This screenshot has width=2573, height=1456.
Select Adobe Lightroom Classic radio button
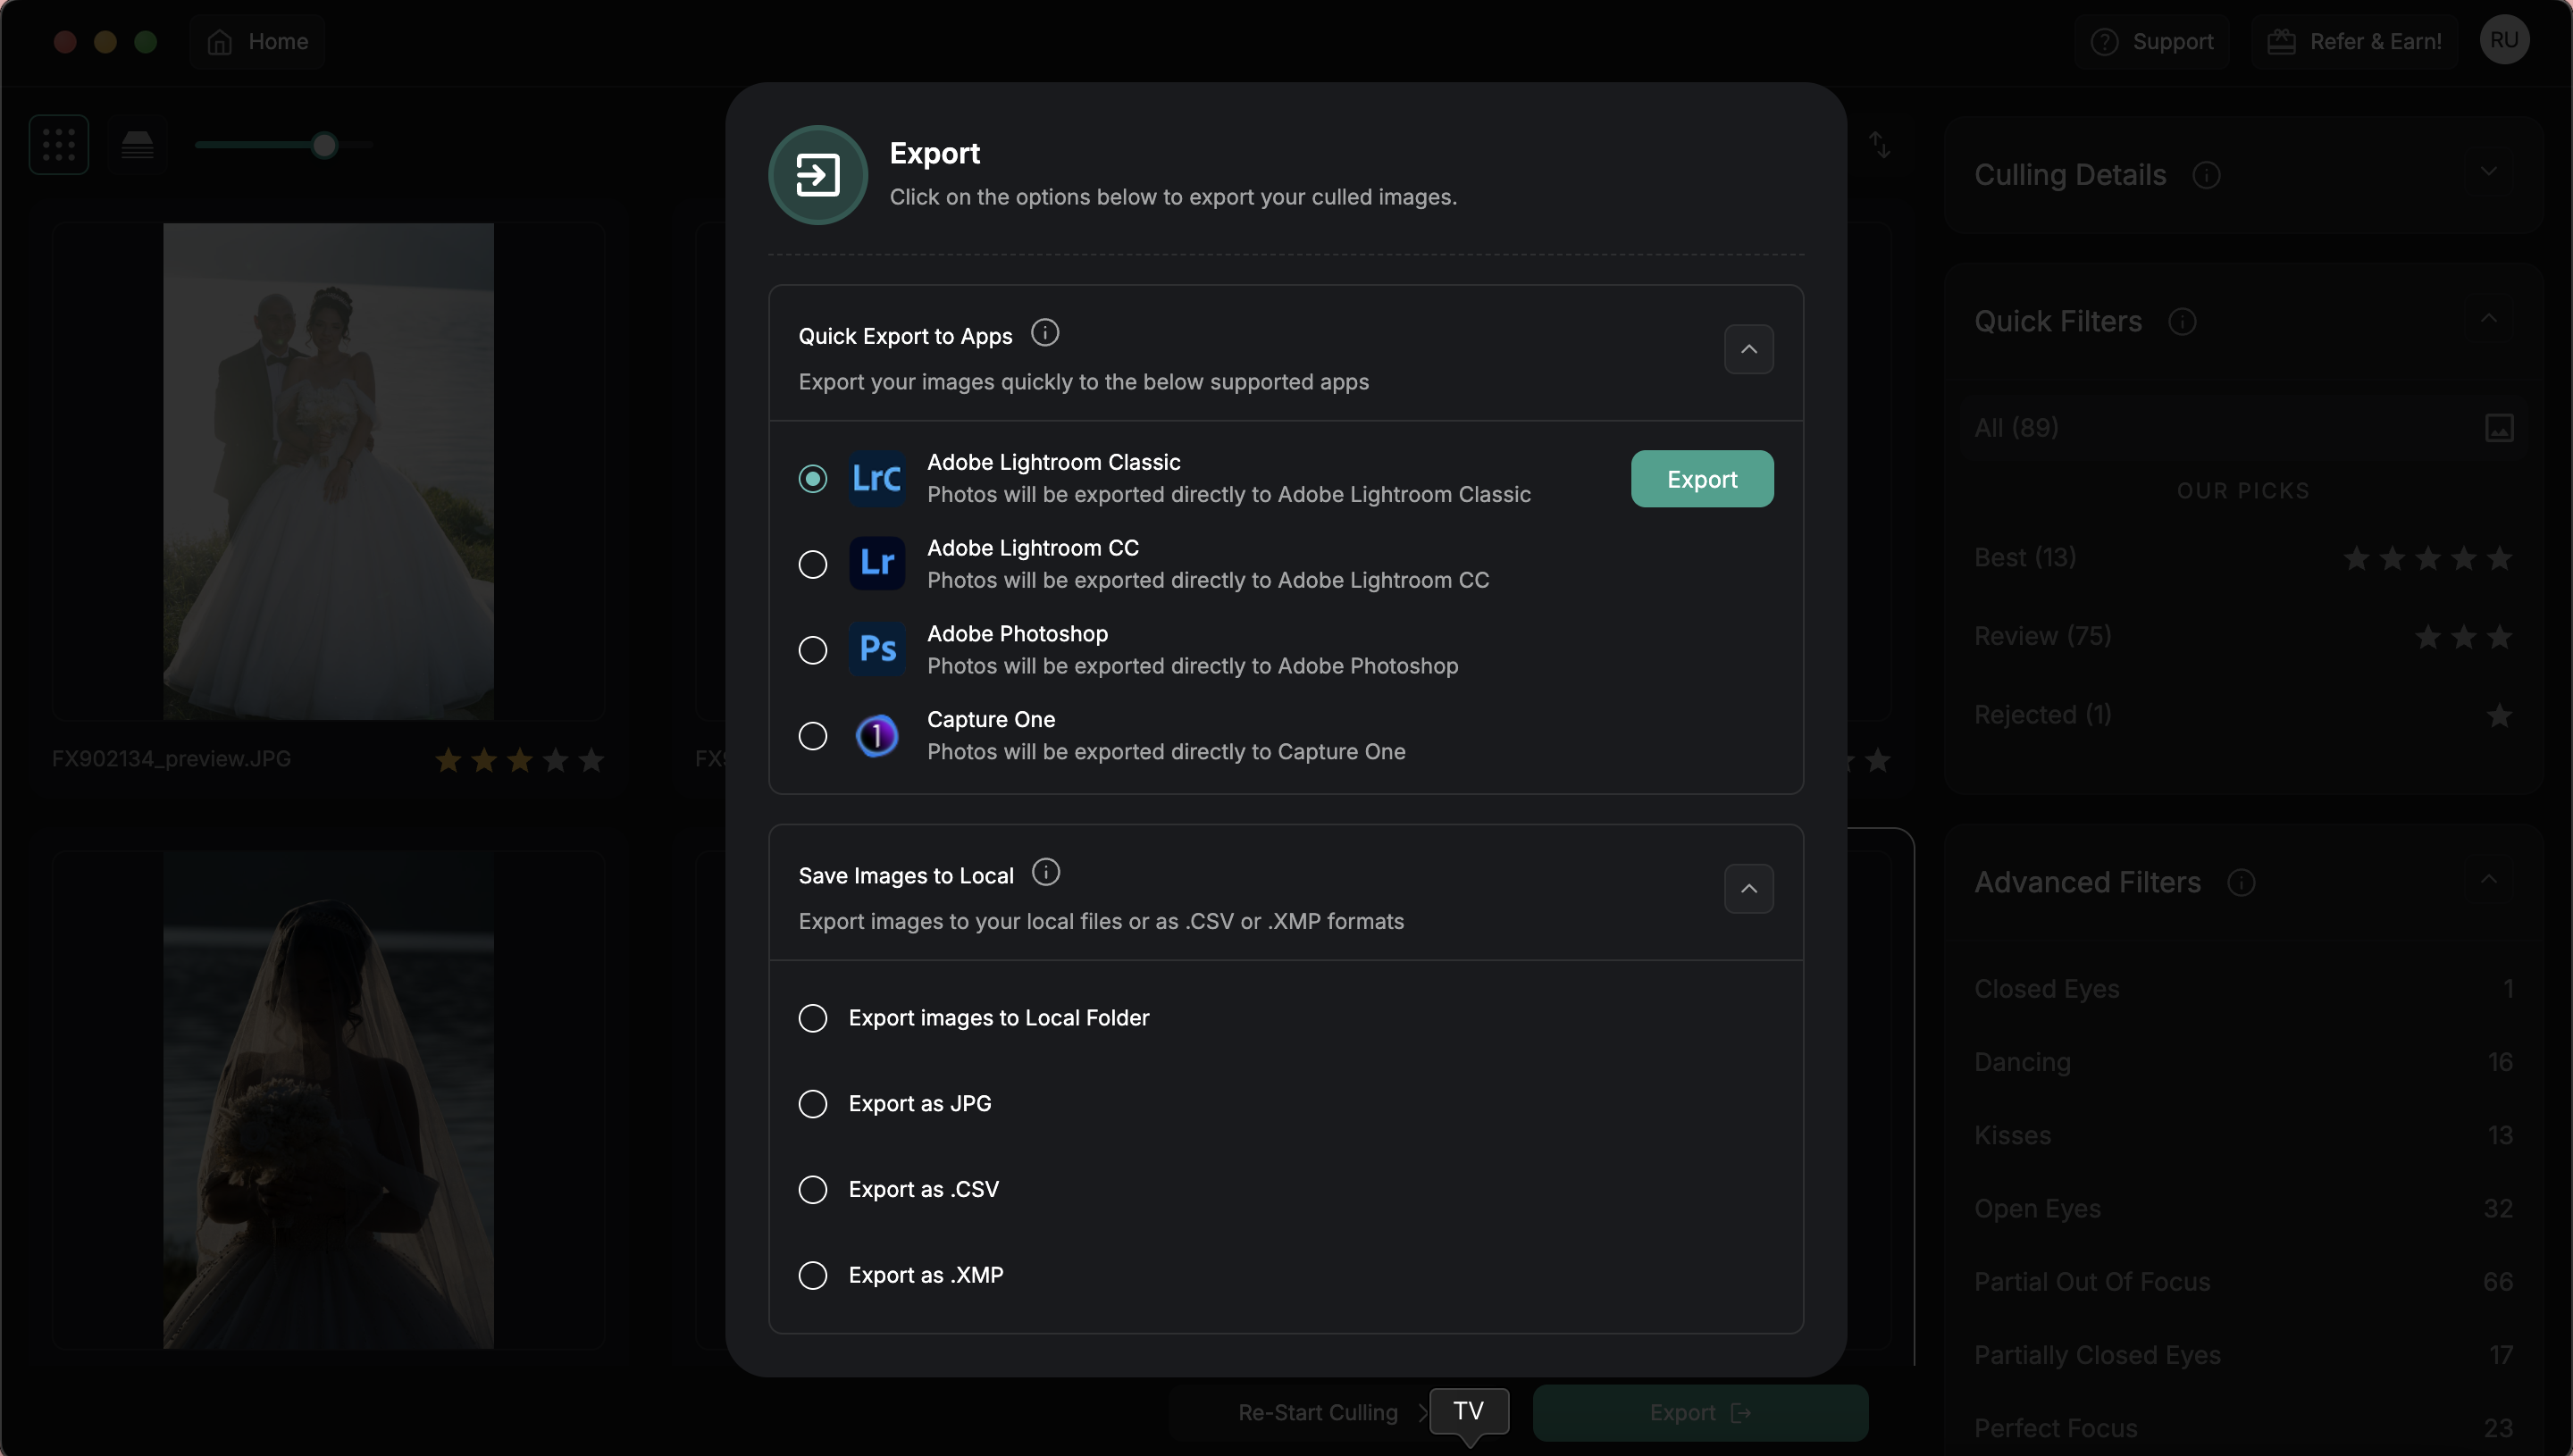[x=813, y=479]
